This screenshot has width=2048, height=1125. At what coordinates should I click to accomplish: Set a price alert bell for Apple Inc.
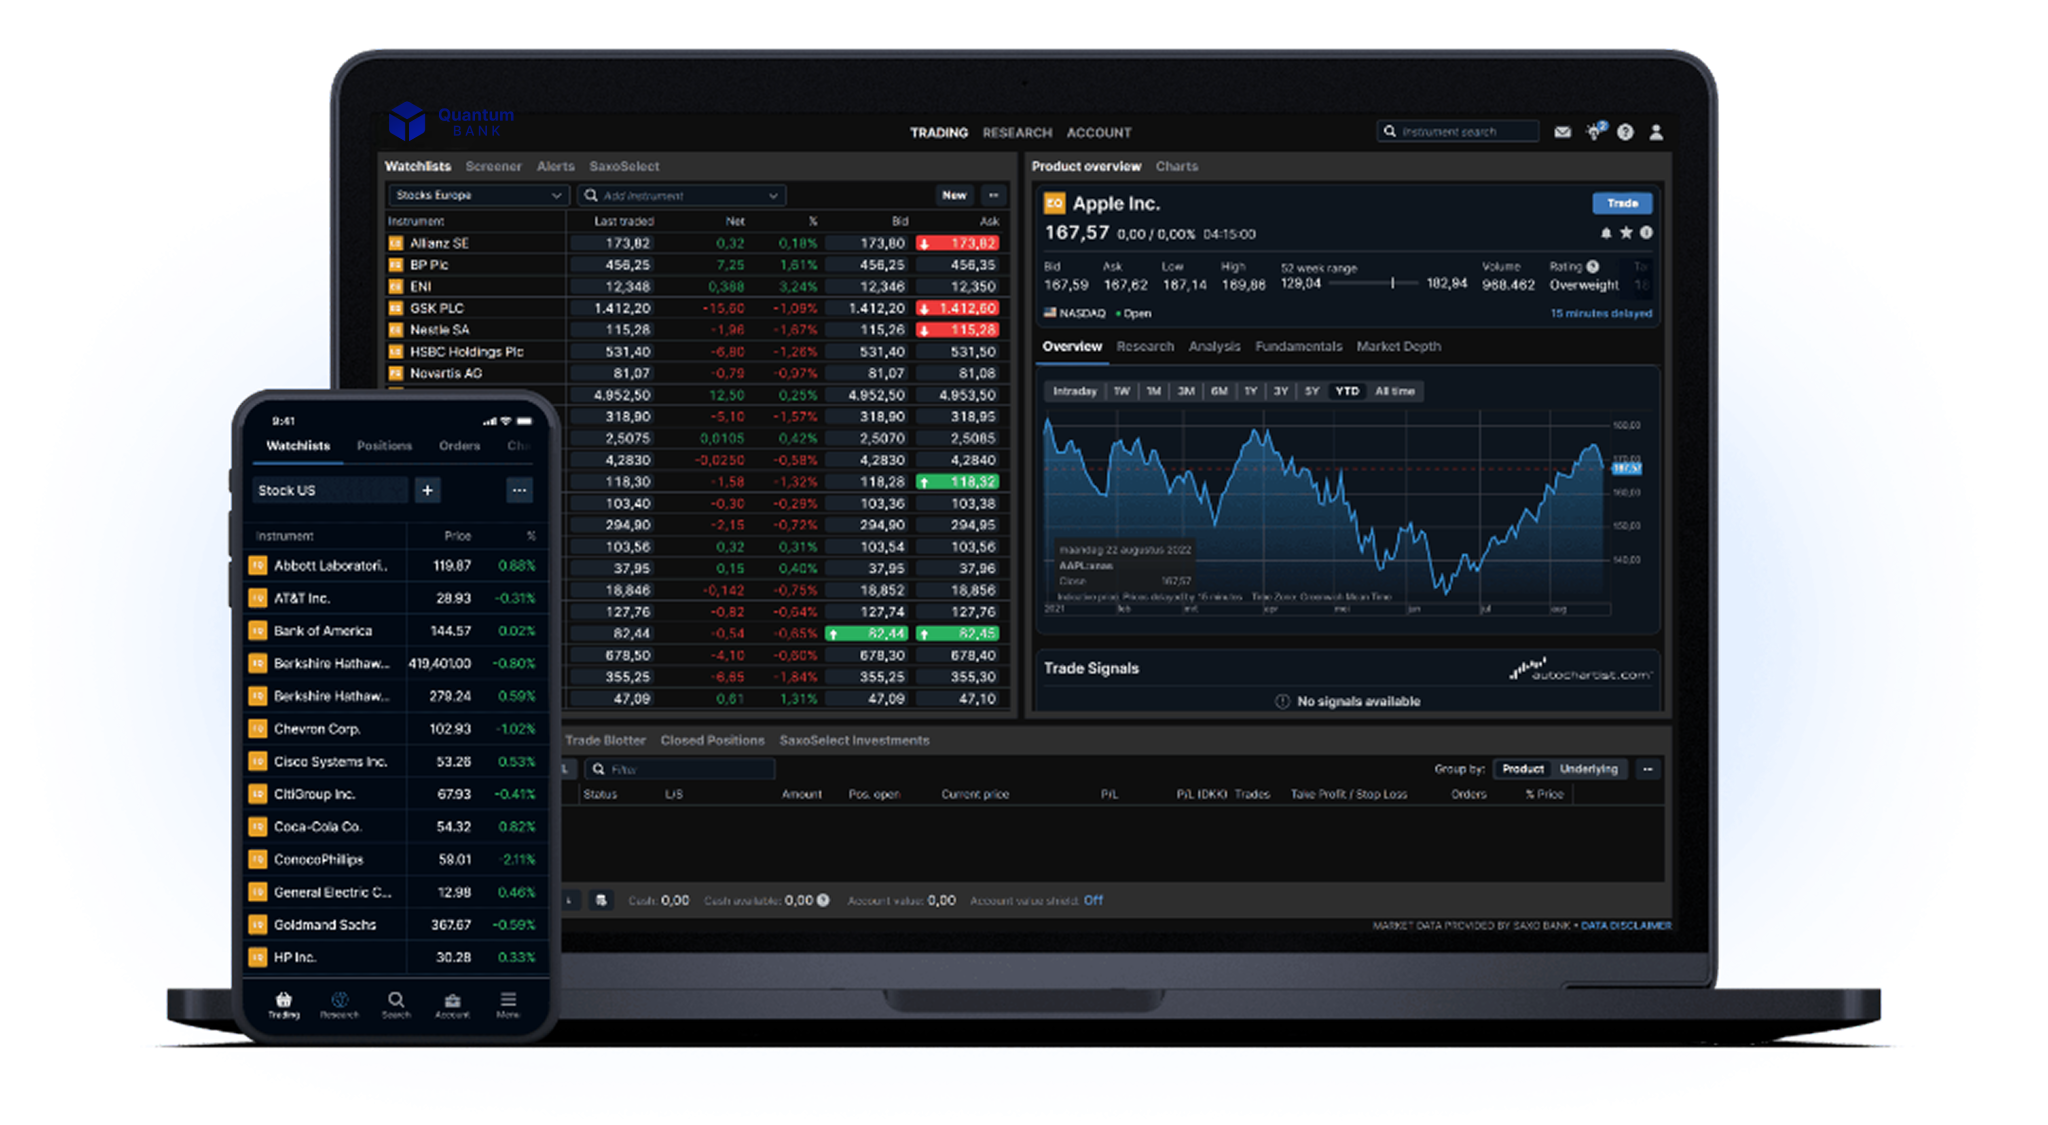1606,233
